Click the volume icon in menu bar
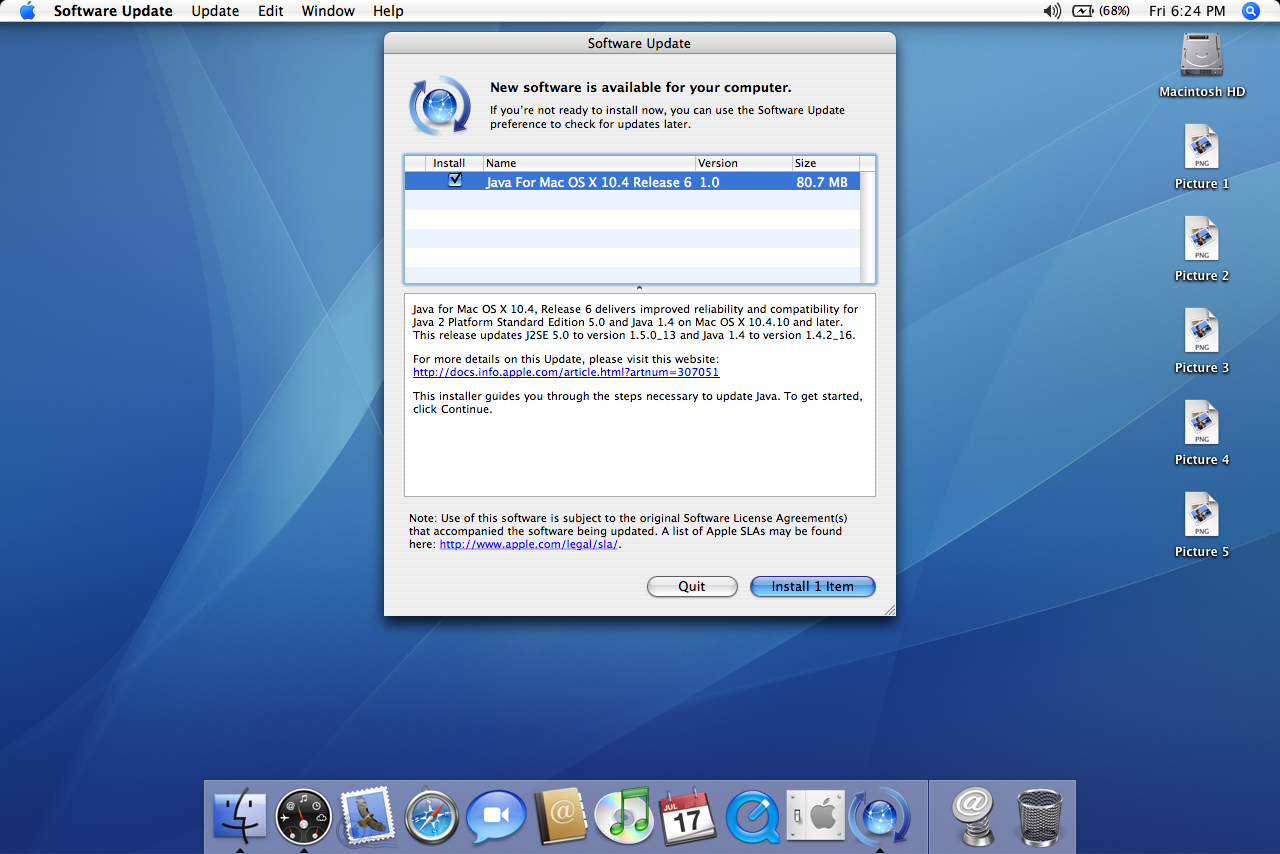Viewport: 1280px width, 854px height. point(1052,11)
